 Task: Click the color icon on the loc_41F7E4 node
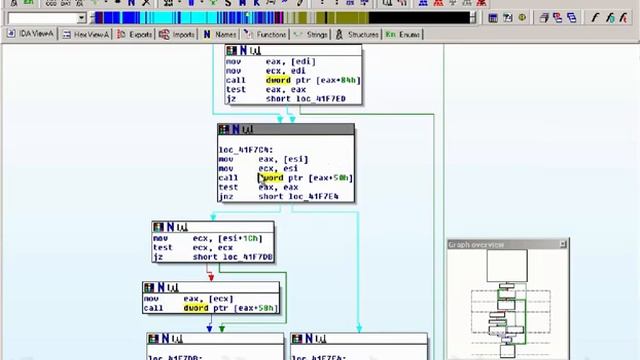coord(297,338)
